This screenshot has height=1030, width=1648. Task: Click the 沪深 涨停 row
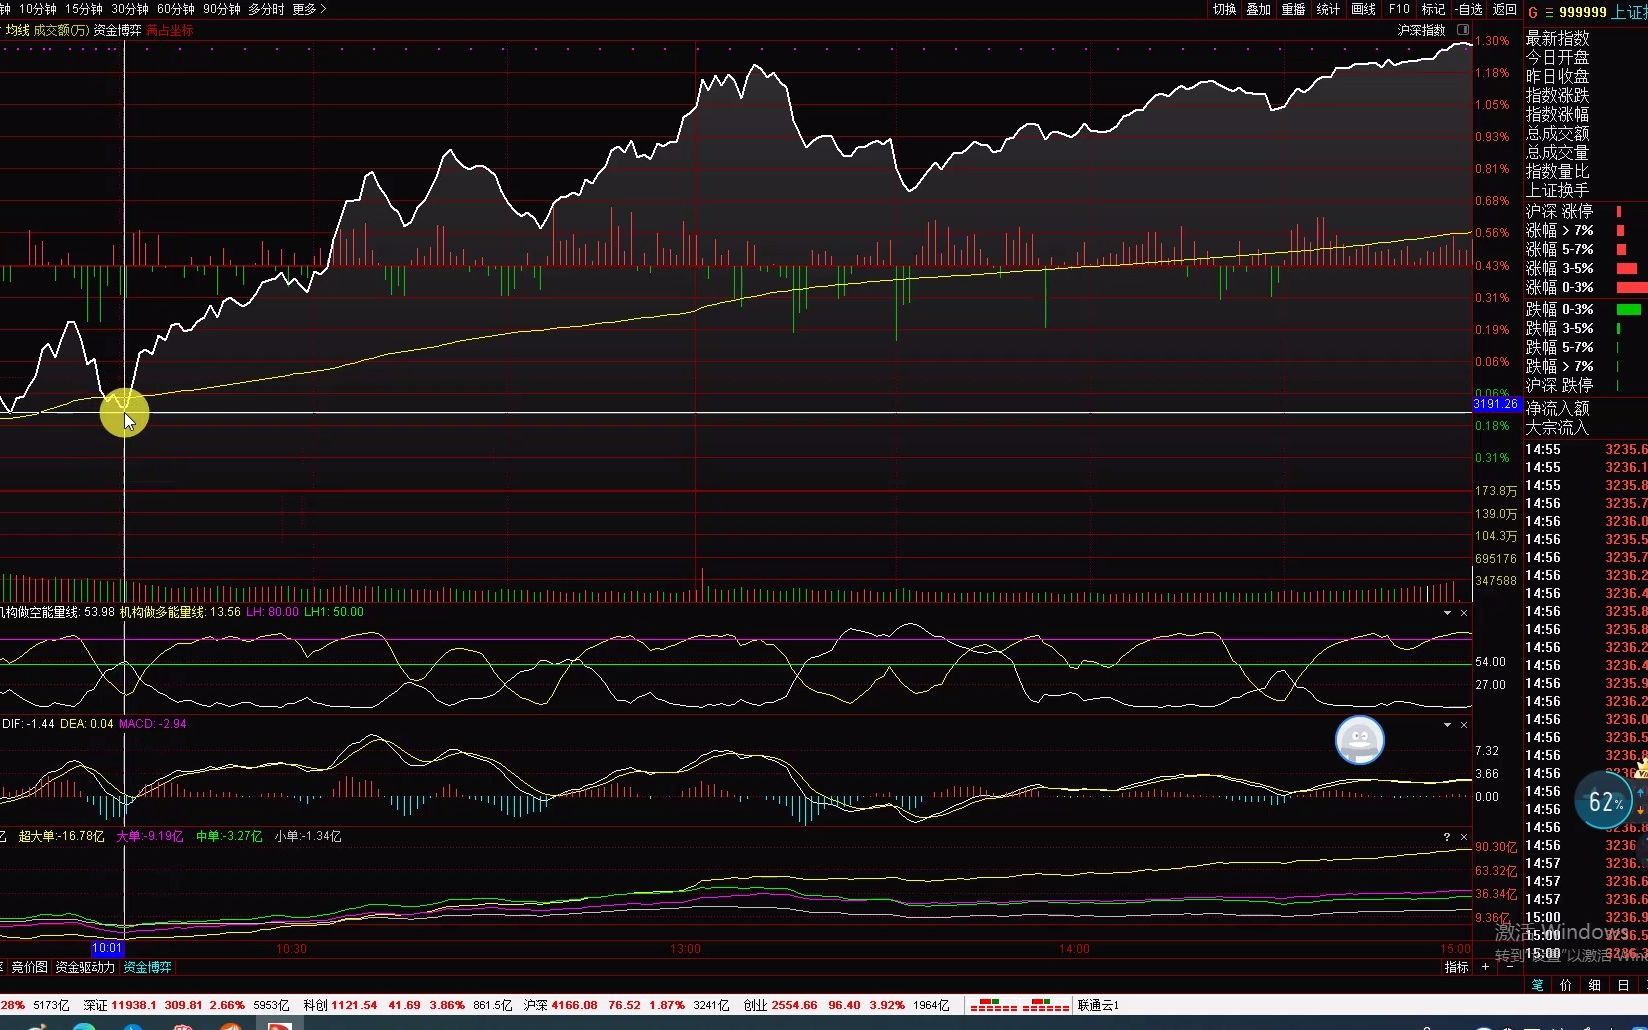(1586, 211)
